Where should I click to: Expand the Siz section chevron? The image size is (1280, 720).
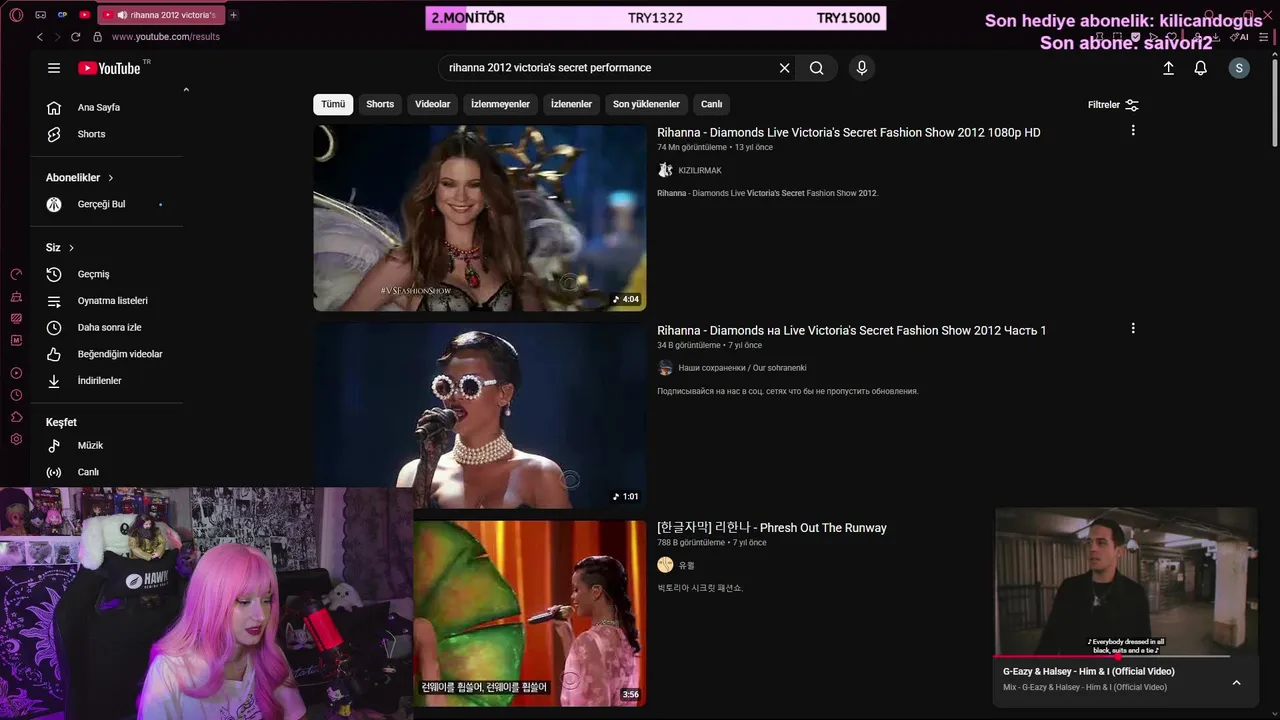pos(71,248)
